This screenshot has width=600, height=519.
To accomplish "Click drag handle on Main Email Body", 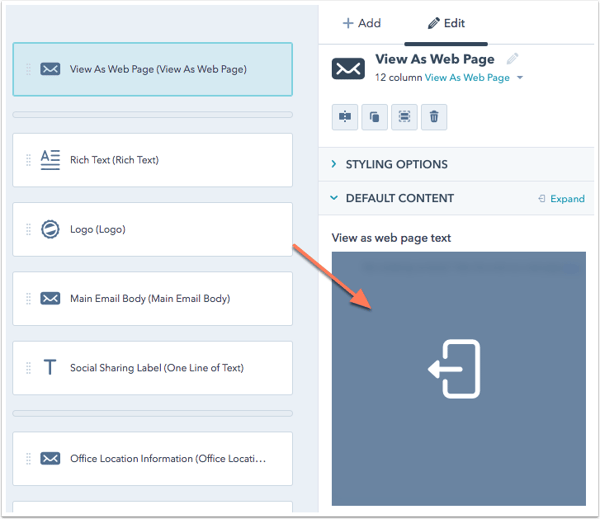I will 28,299.
